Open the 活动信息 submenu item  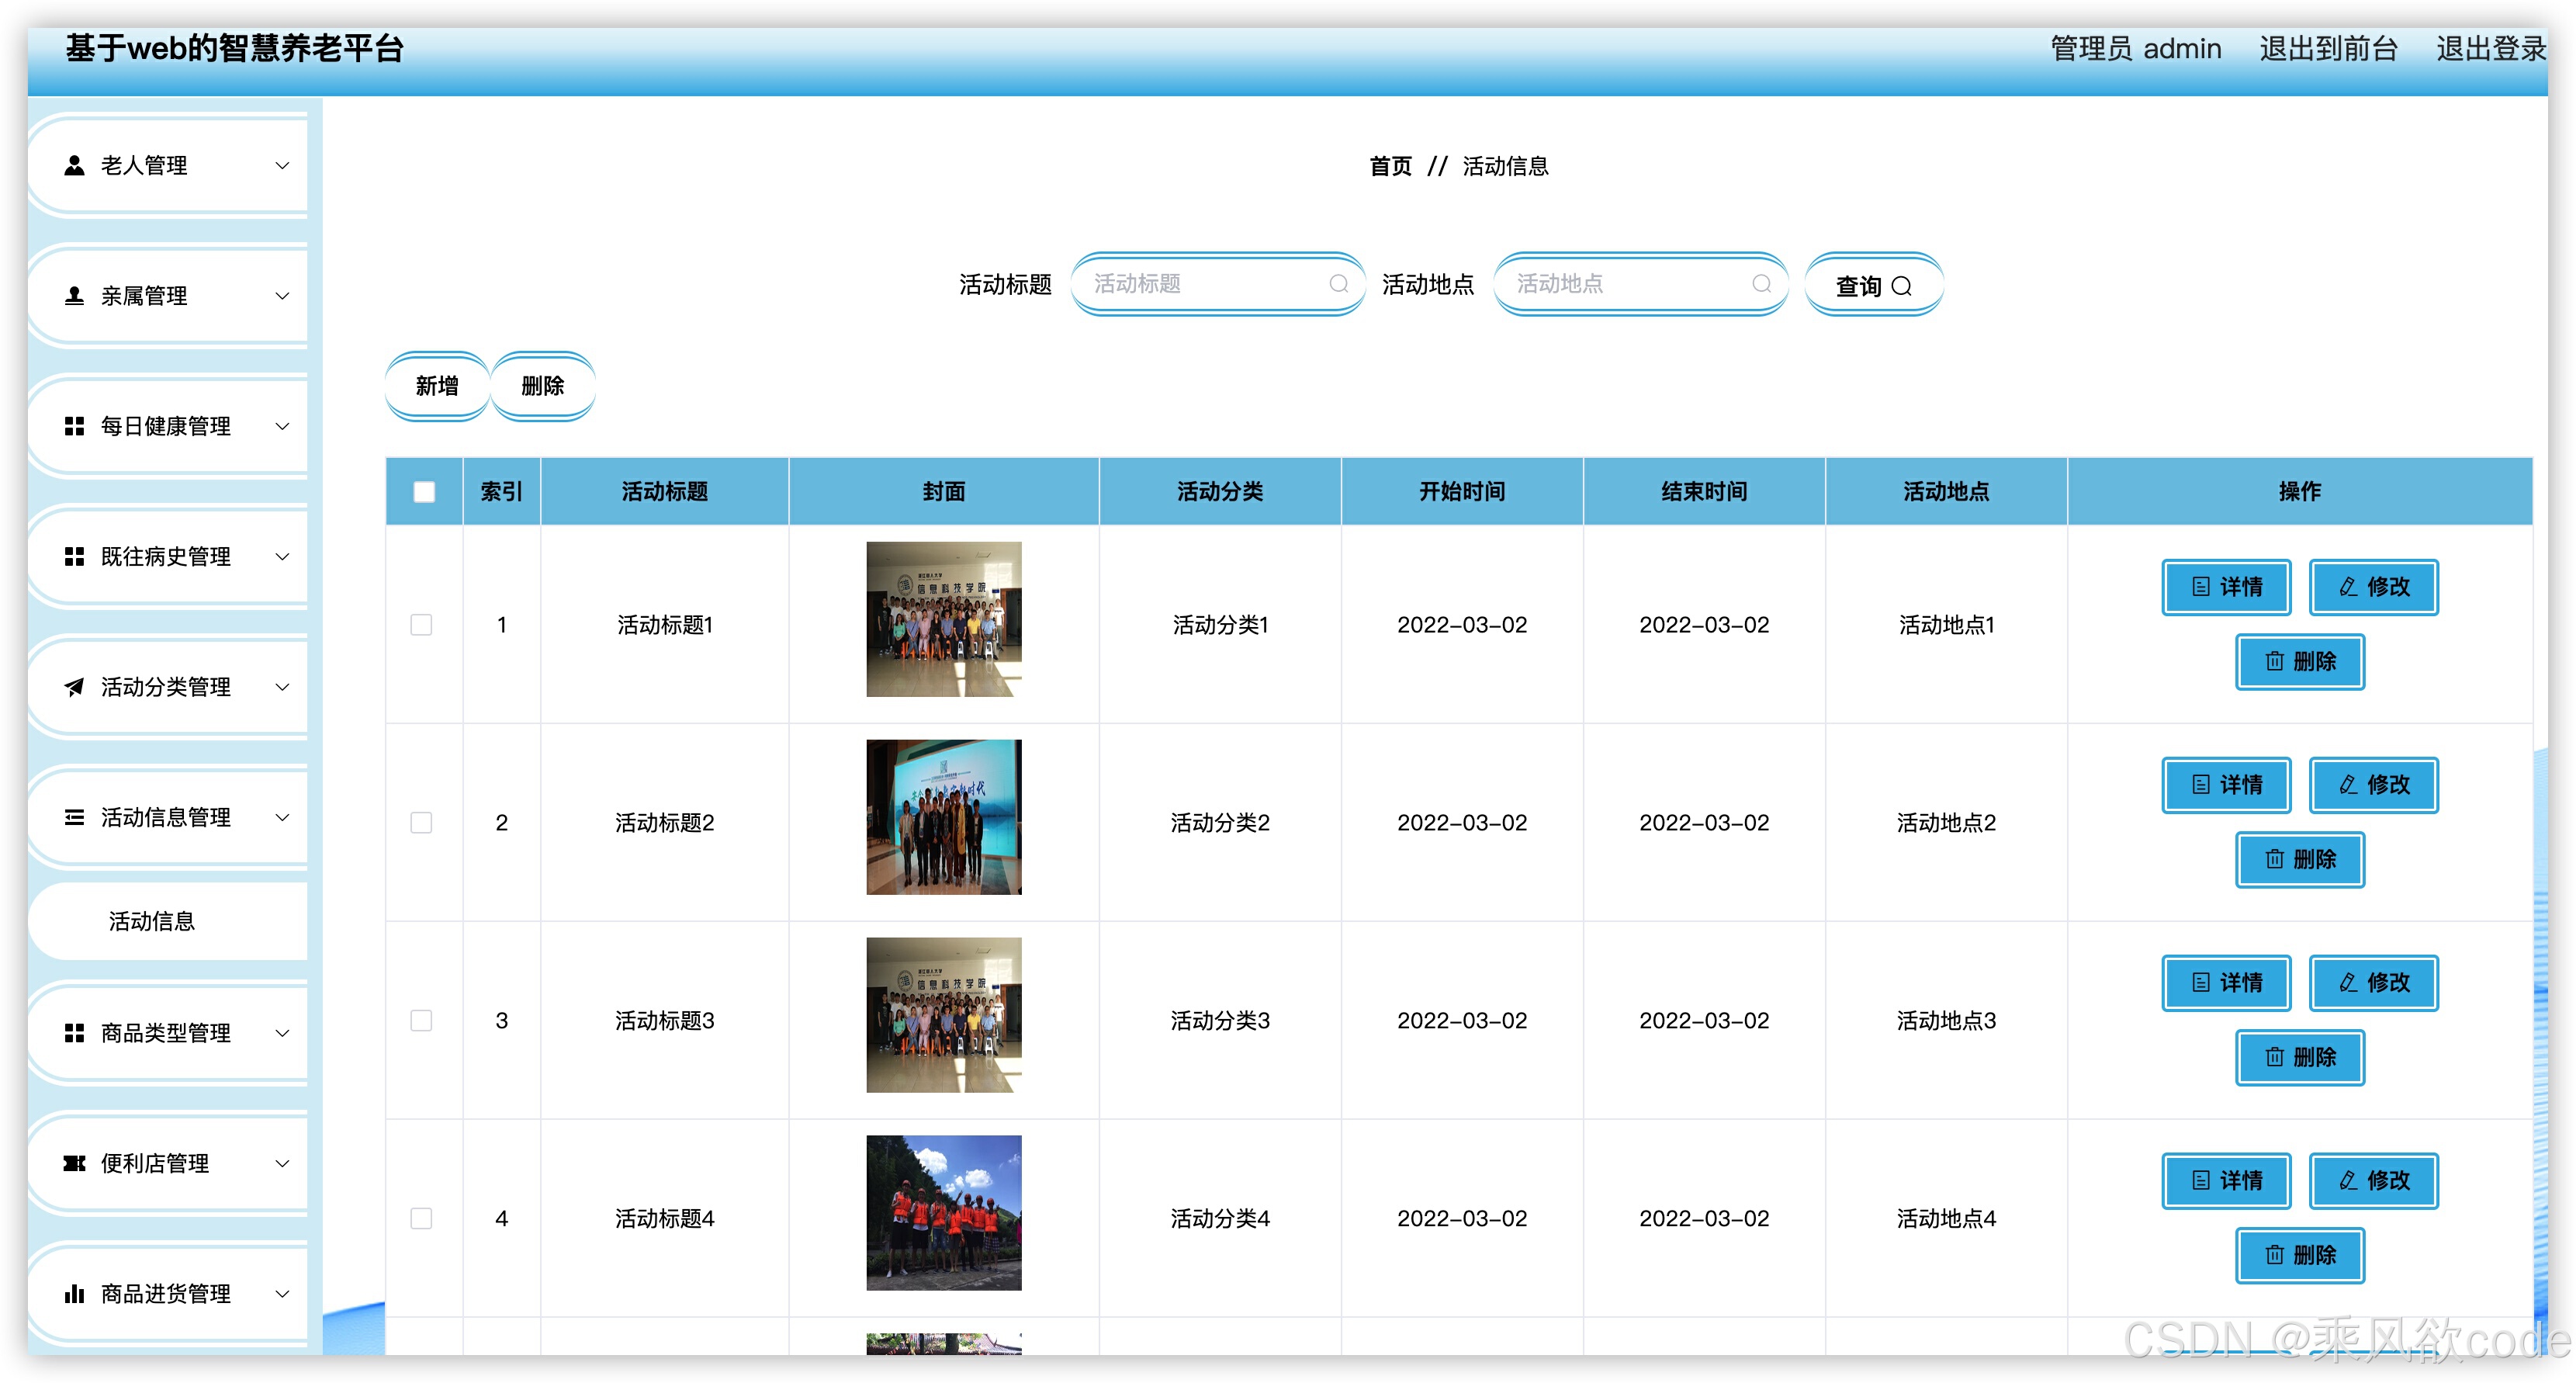[x=152, y=921]
